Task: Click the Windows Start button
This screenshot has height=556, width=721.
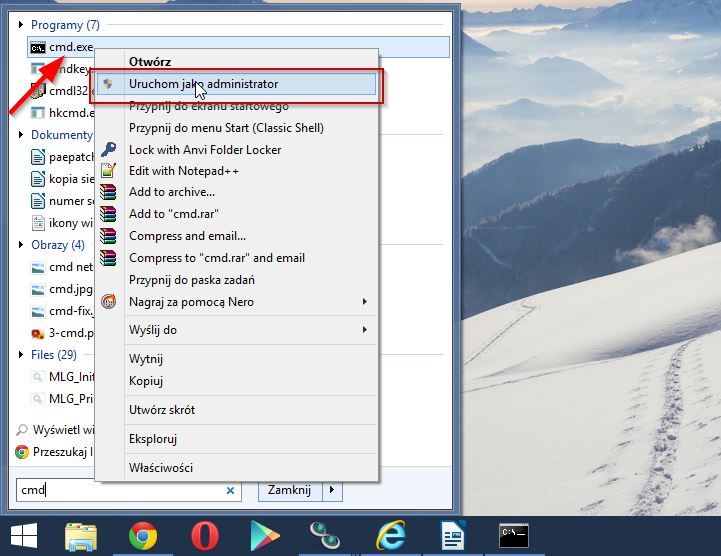Action: pyautogui.click(x=24, y=536)
